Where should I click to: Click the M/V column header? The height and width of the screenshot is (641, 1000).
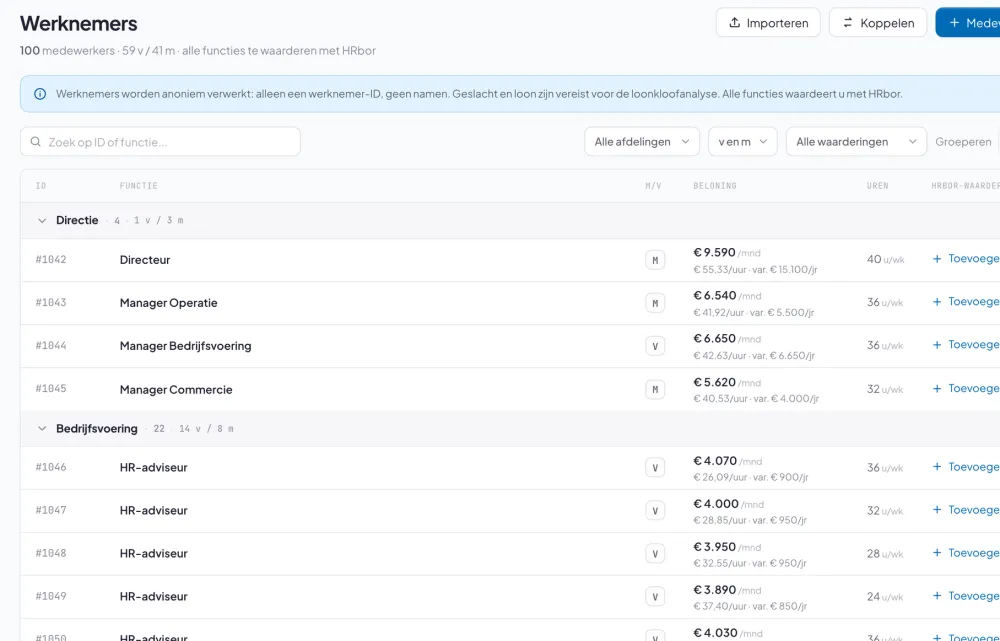[653, 186]
